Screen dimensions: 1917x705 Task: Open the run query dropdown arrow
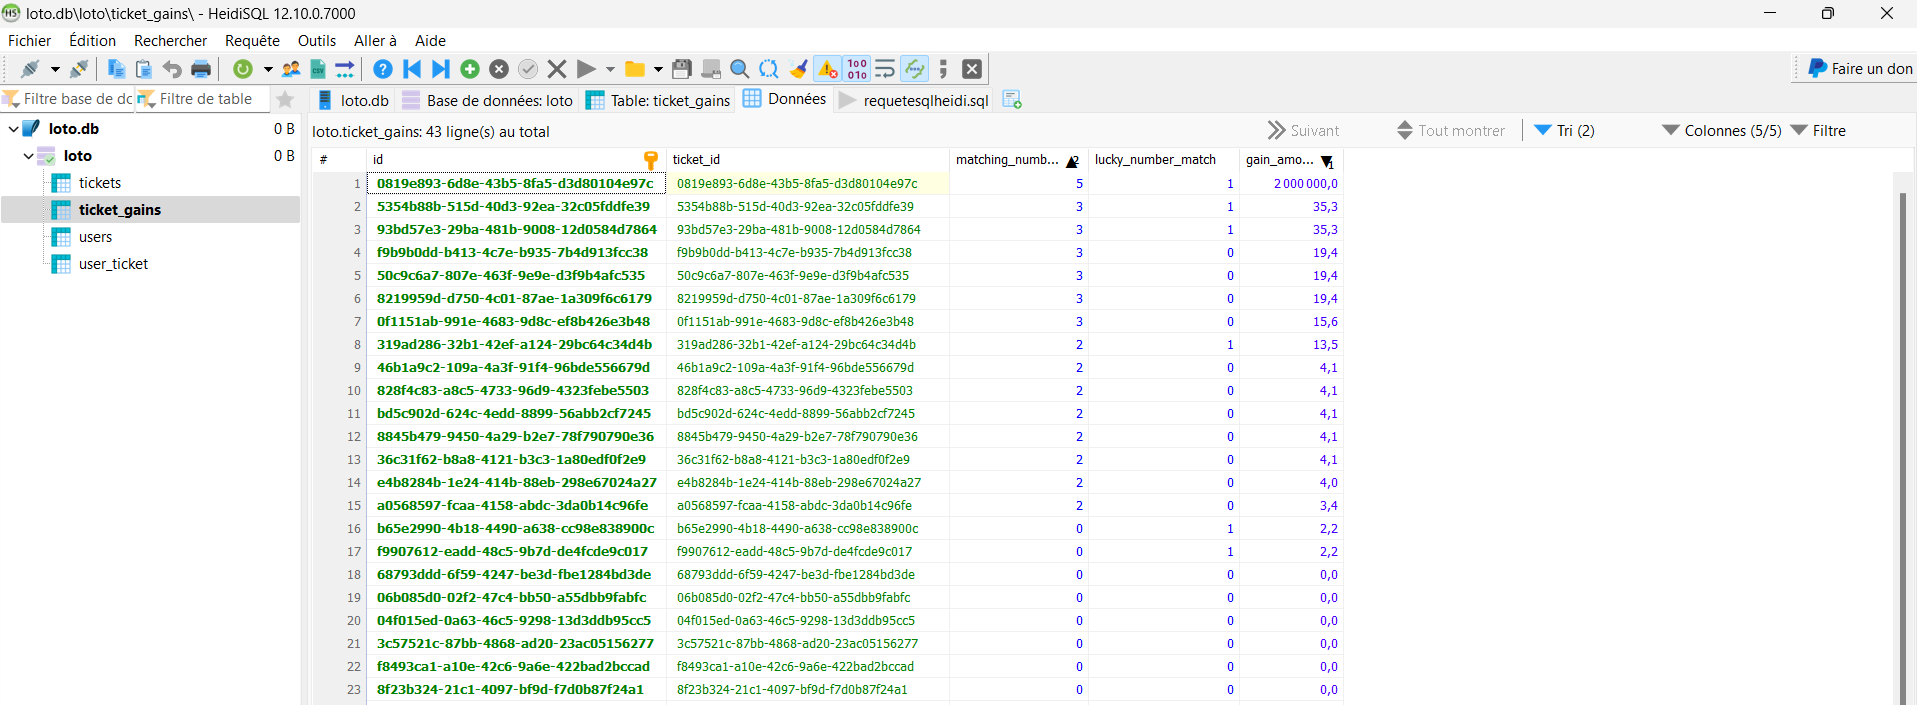[610, 70]
